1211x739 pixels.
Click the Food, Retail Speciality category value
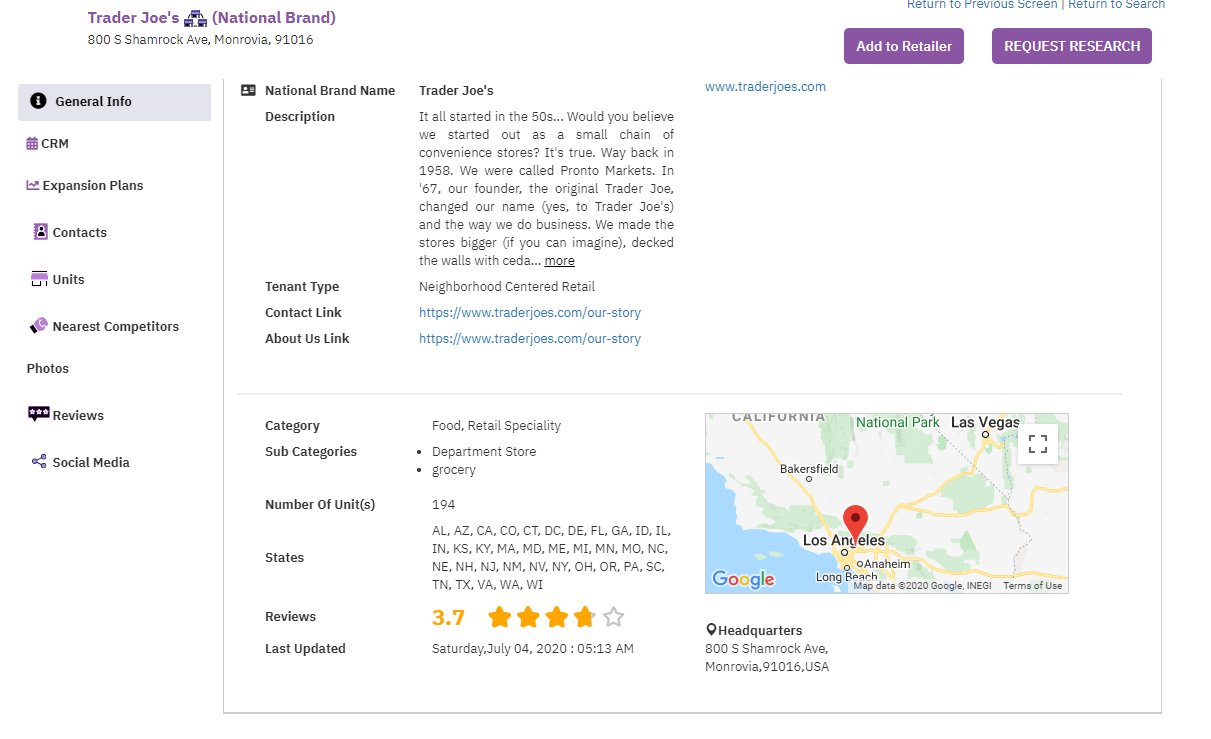(x=497, y=425)
